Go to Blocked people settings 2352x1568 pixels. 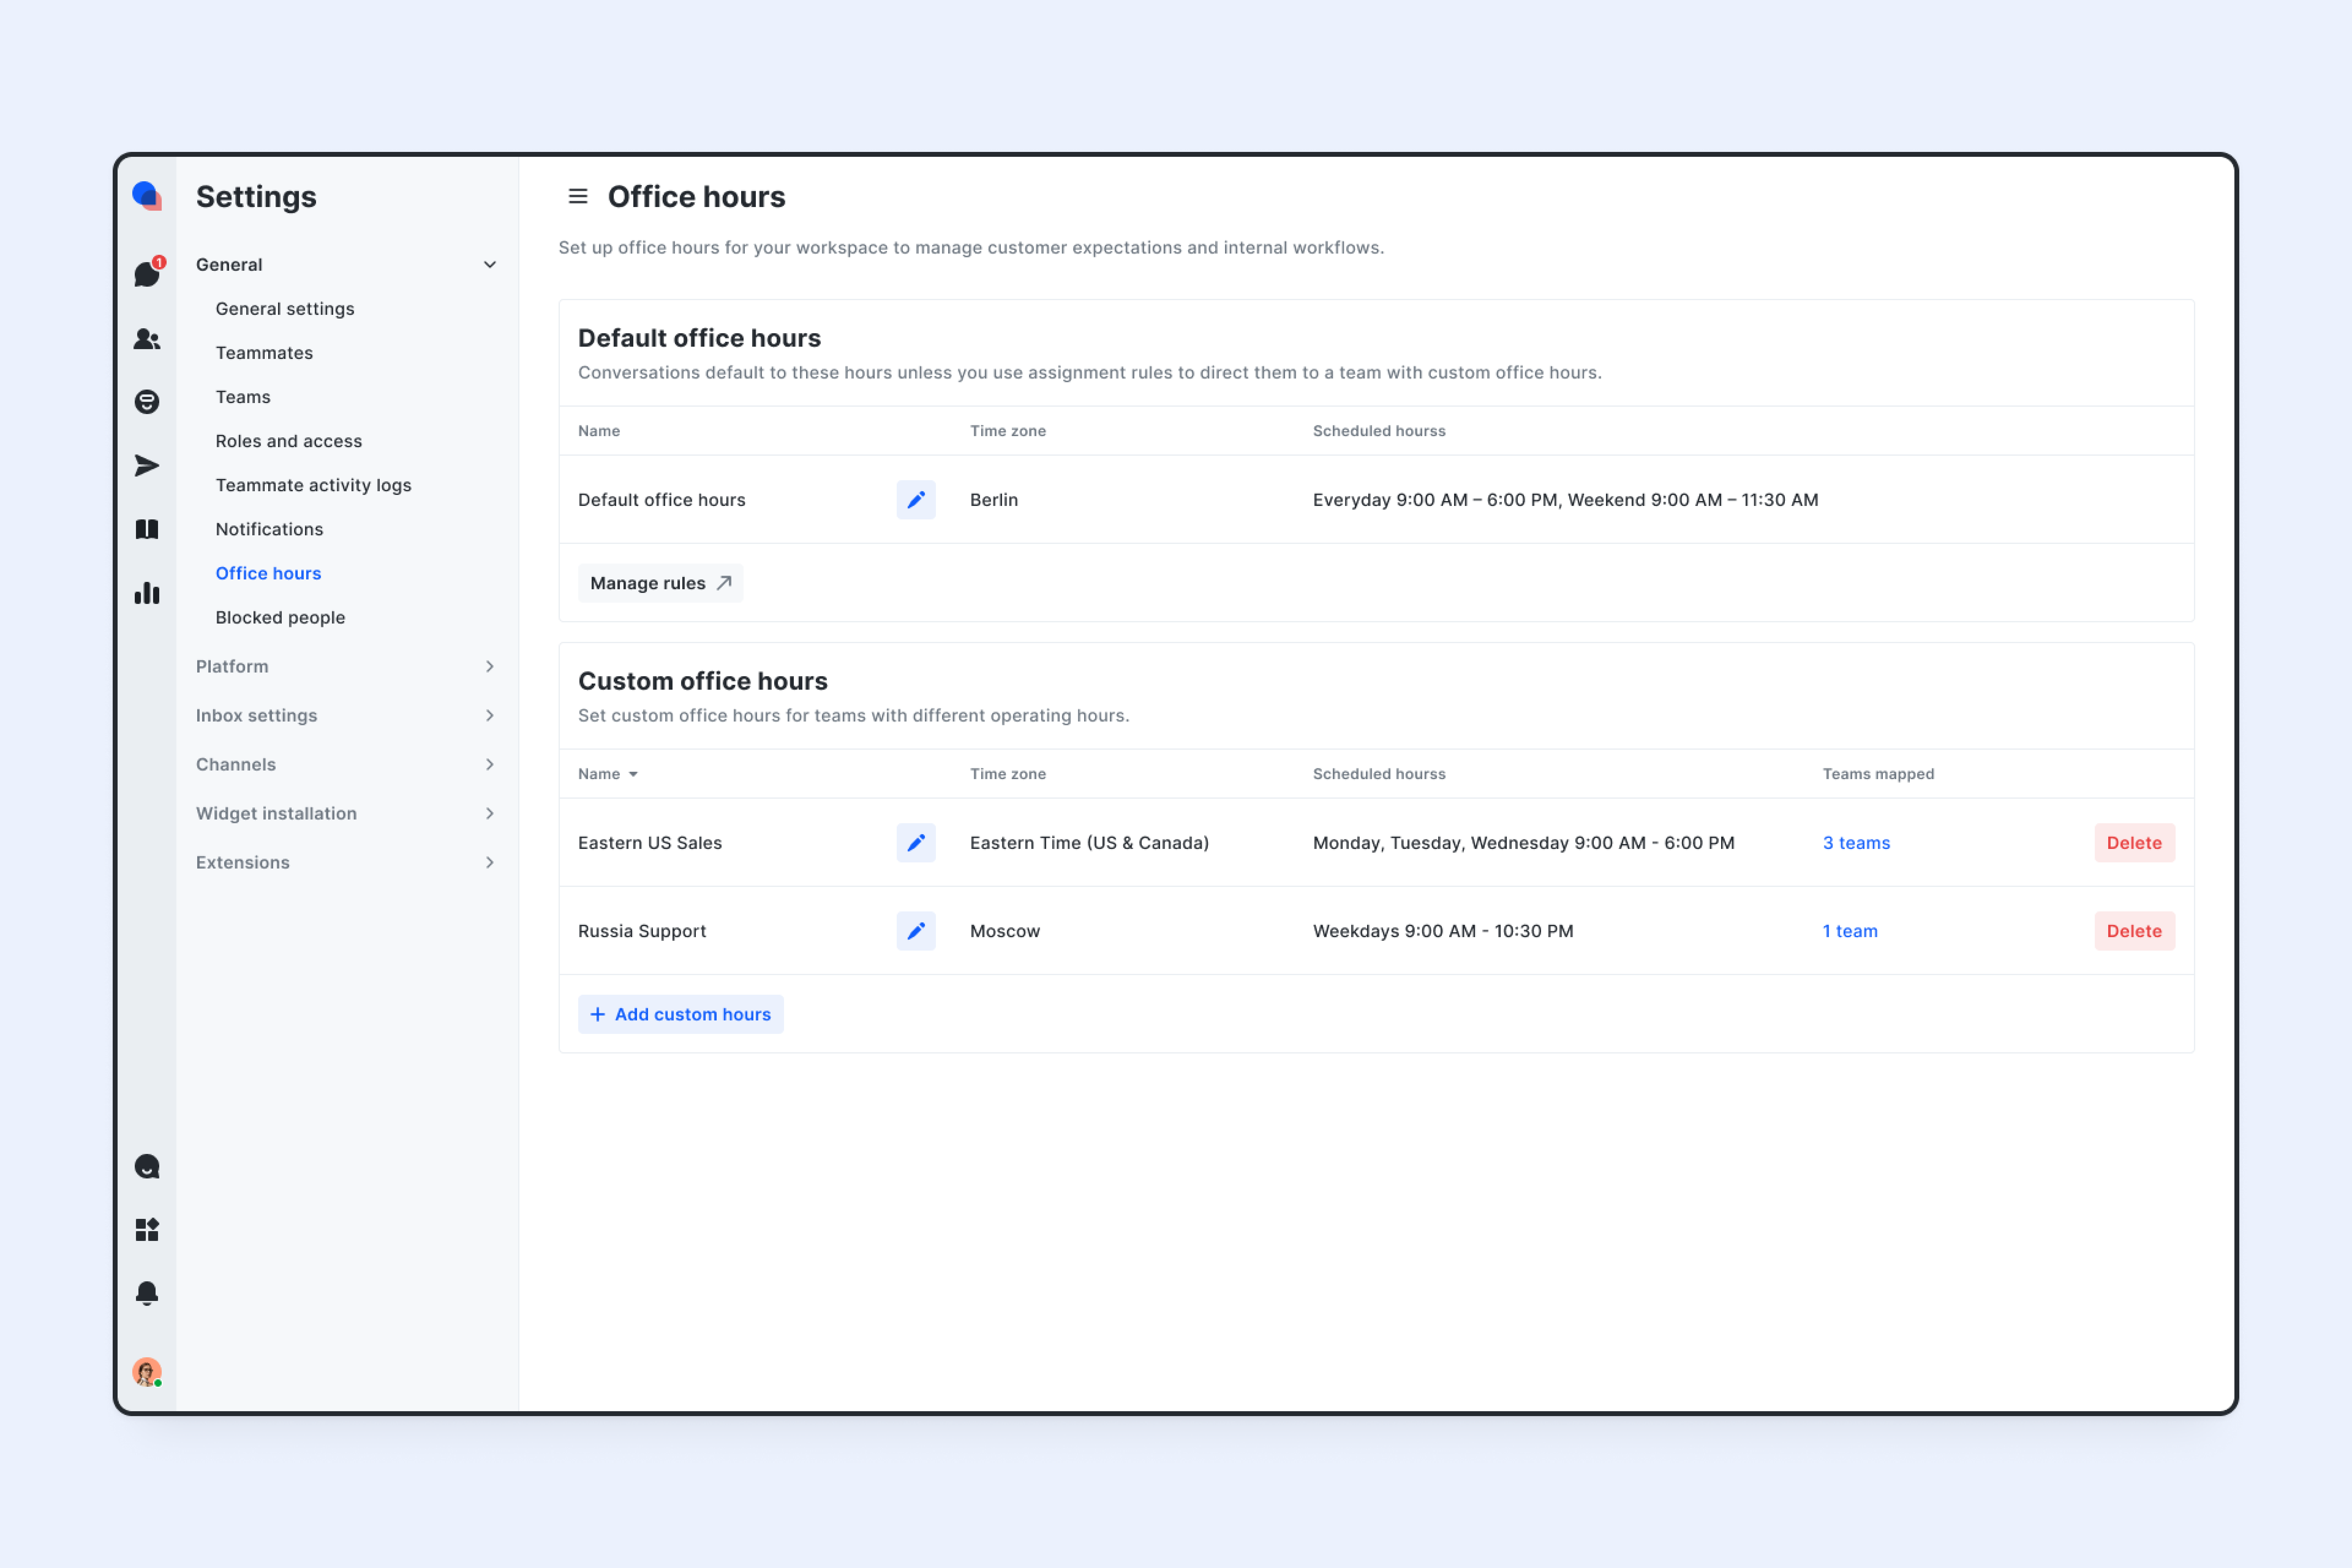(x=280, y=617)
